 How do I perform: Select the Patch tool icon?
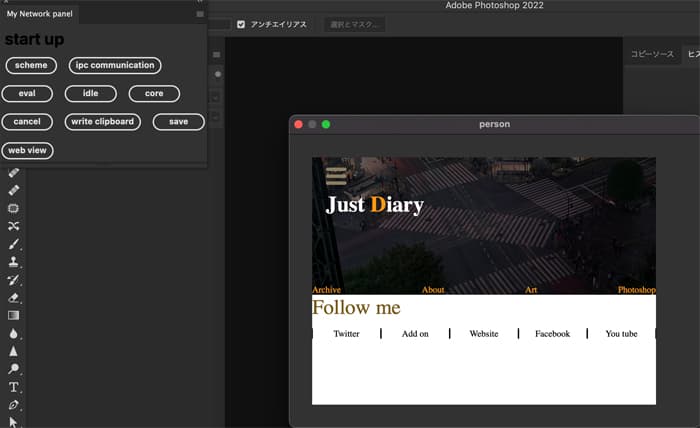(x=13, y=208)
